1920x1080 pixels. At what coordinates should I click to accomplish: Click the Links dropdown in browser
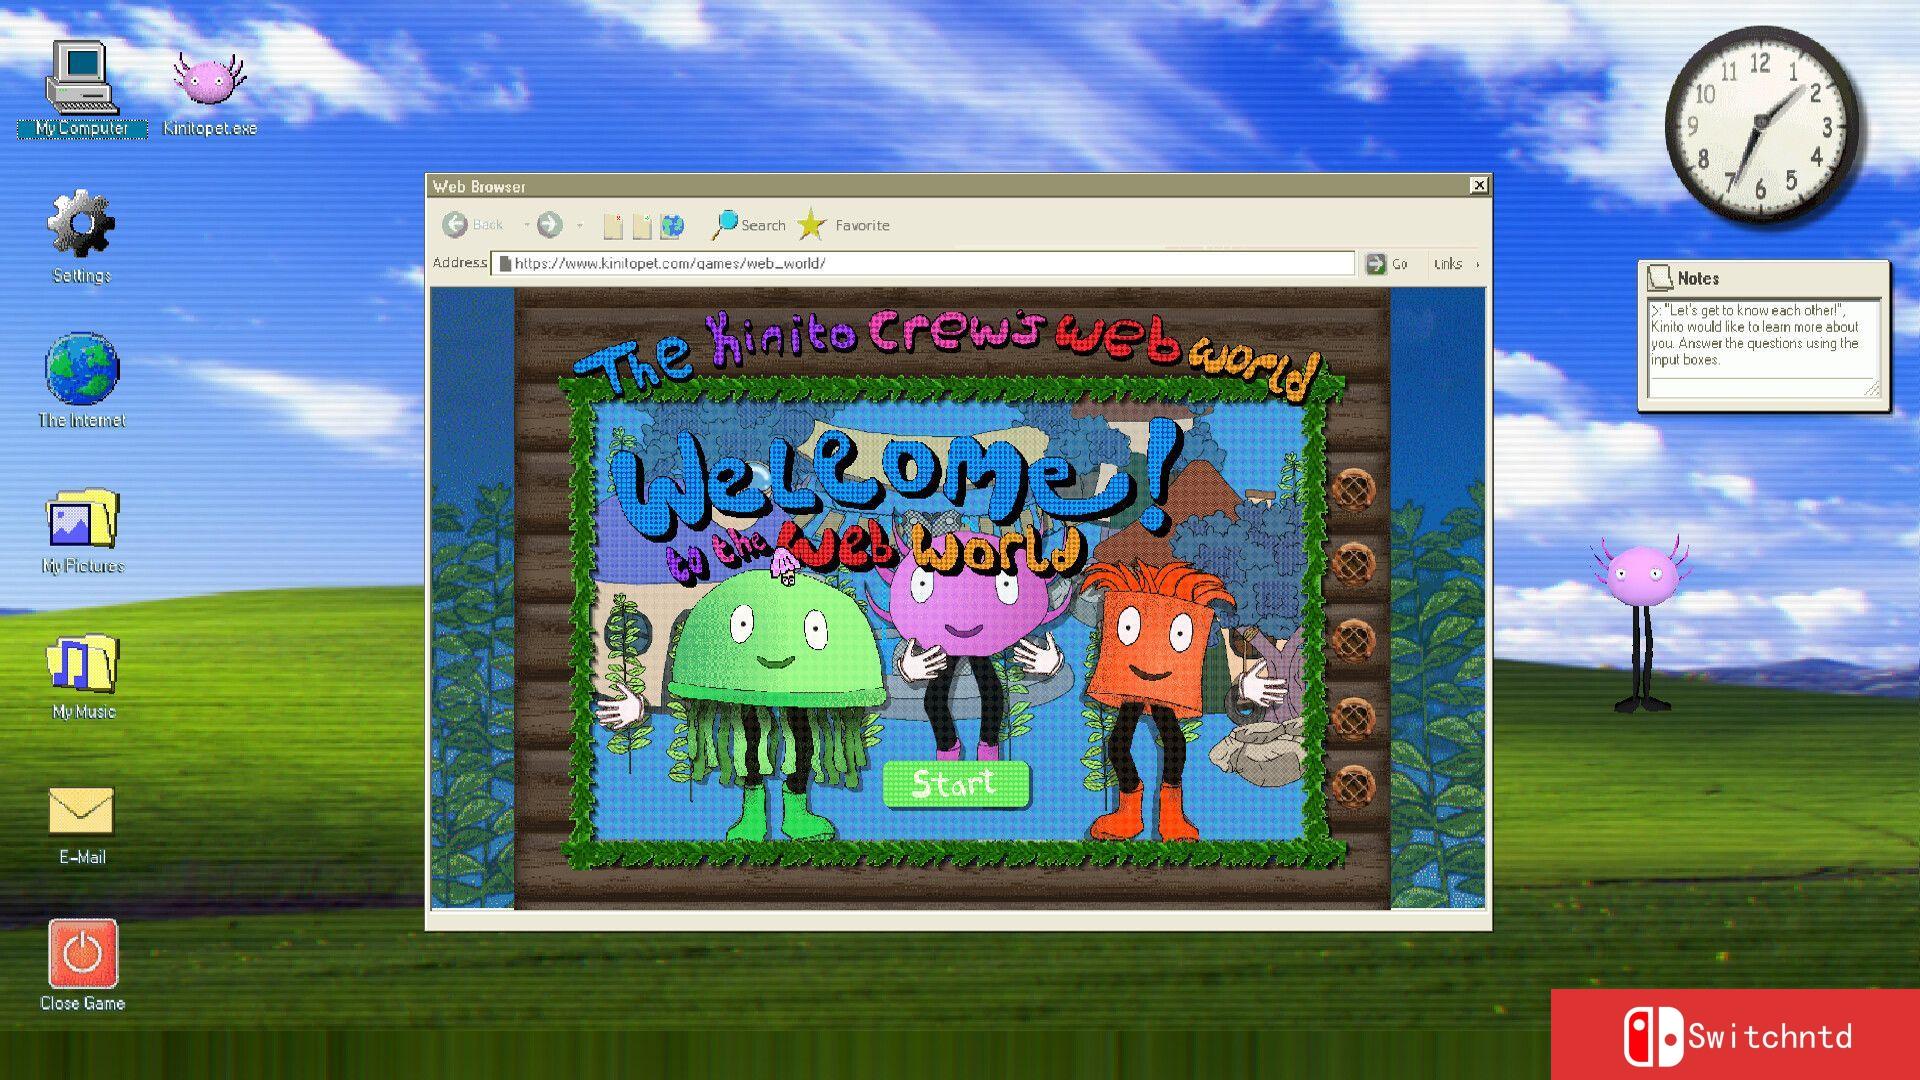[1449, 262]
